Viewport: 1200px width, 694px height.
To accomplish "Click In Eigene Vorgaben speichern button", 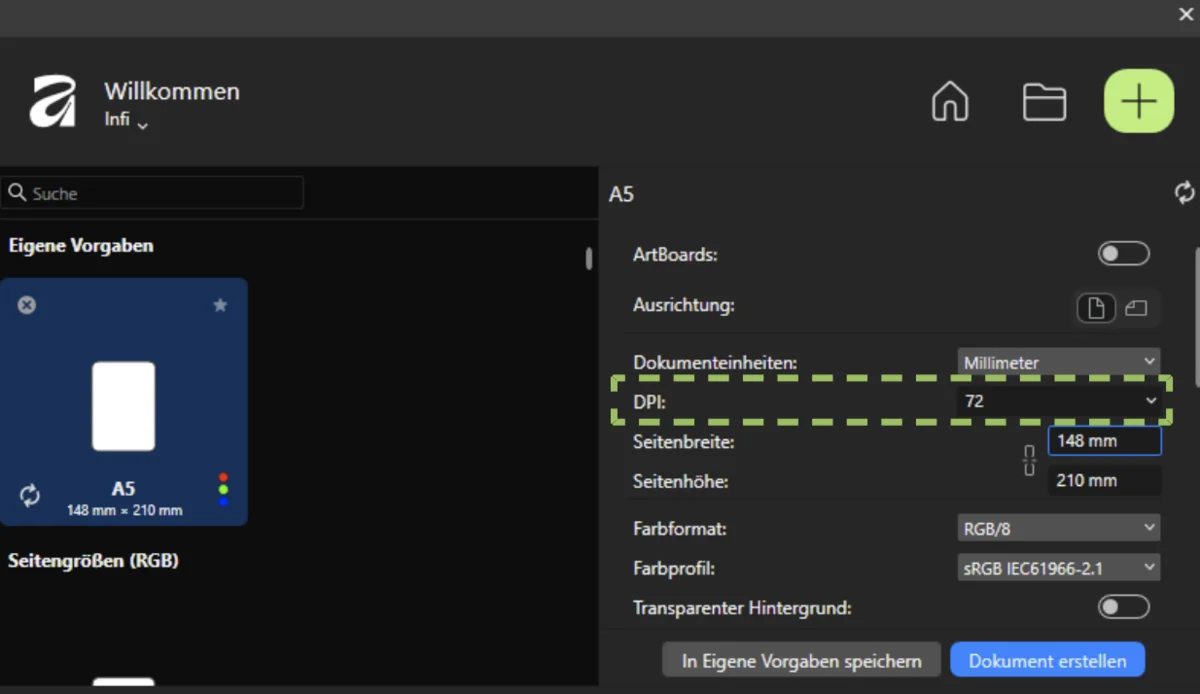I will pyautogui.click(x=801, y=661).
